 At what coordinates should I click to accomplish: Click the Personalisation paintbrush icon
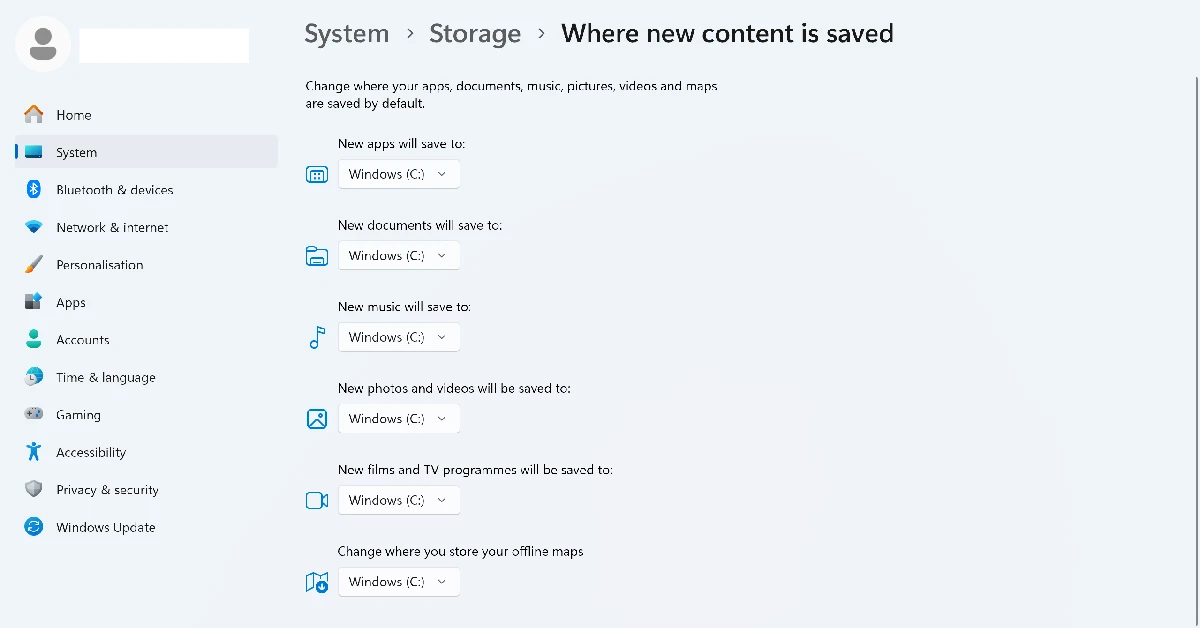tap(34, 265)
